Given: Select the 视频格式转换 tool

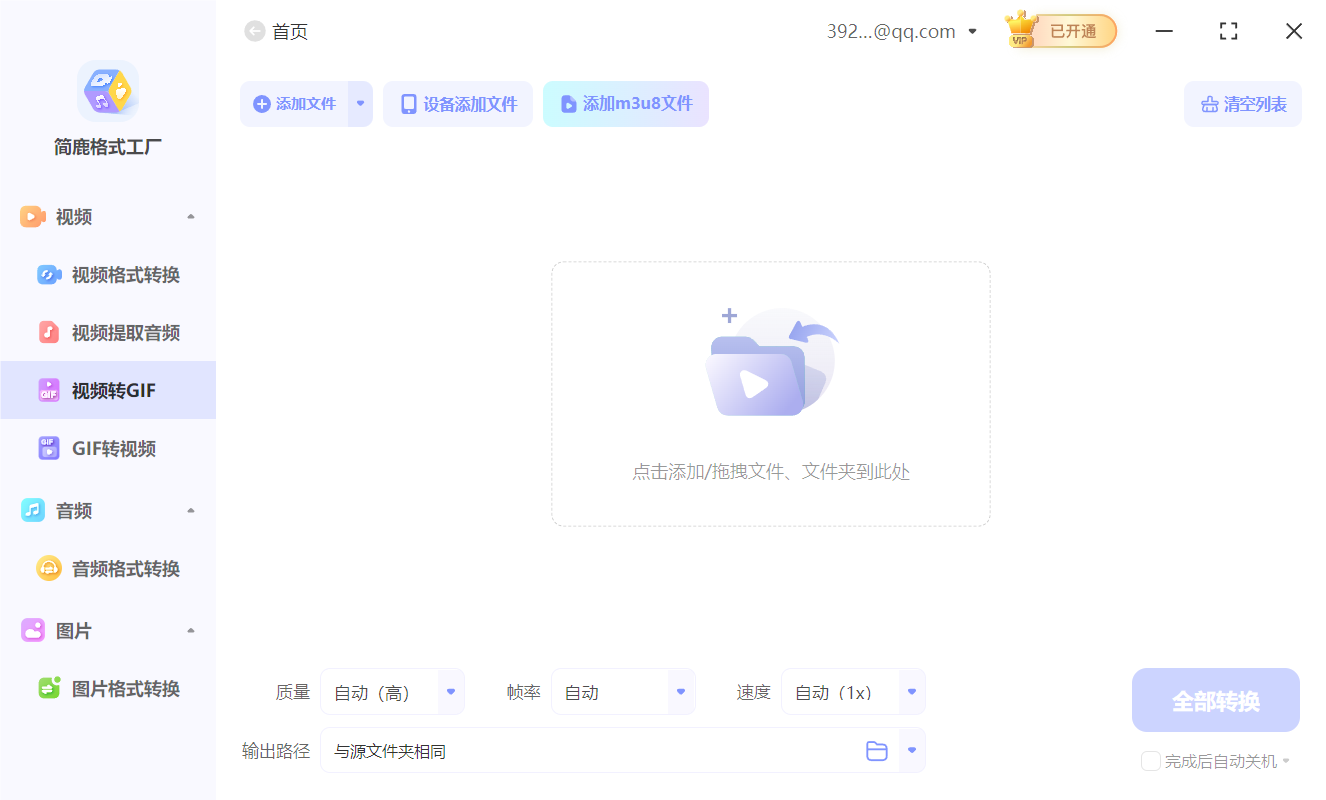Looking at the screenshot, I should pos(110,274).
